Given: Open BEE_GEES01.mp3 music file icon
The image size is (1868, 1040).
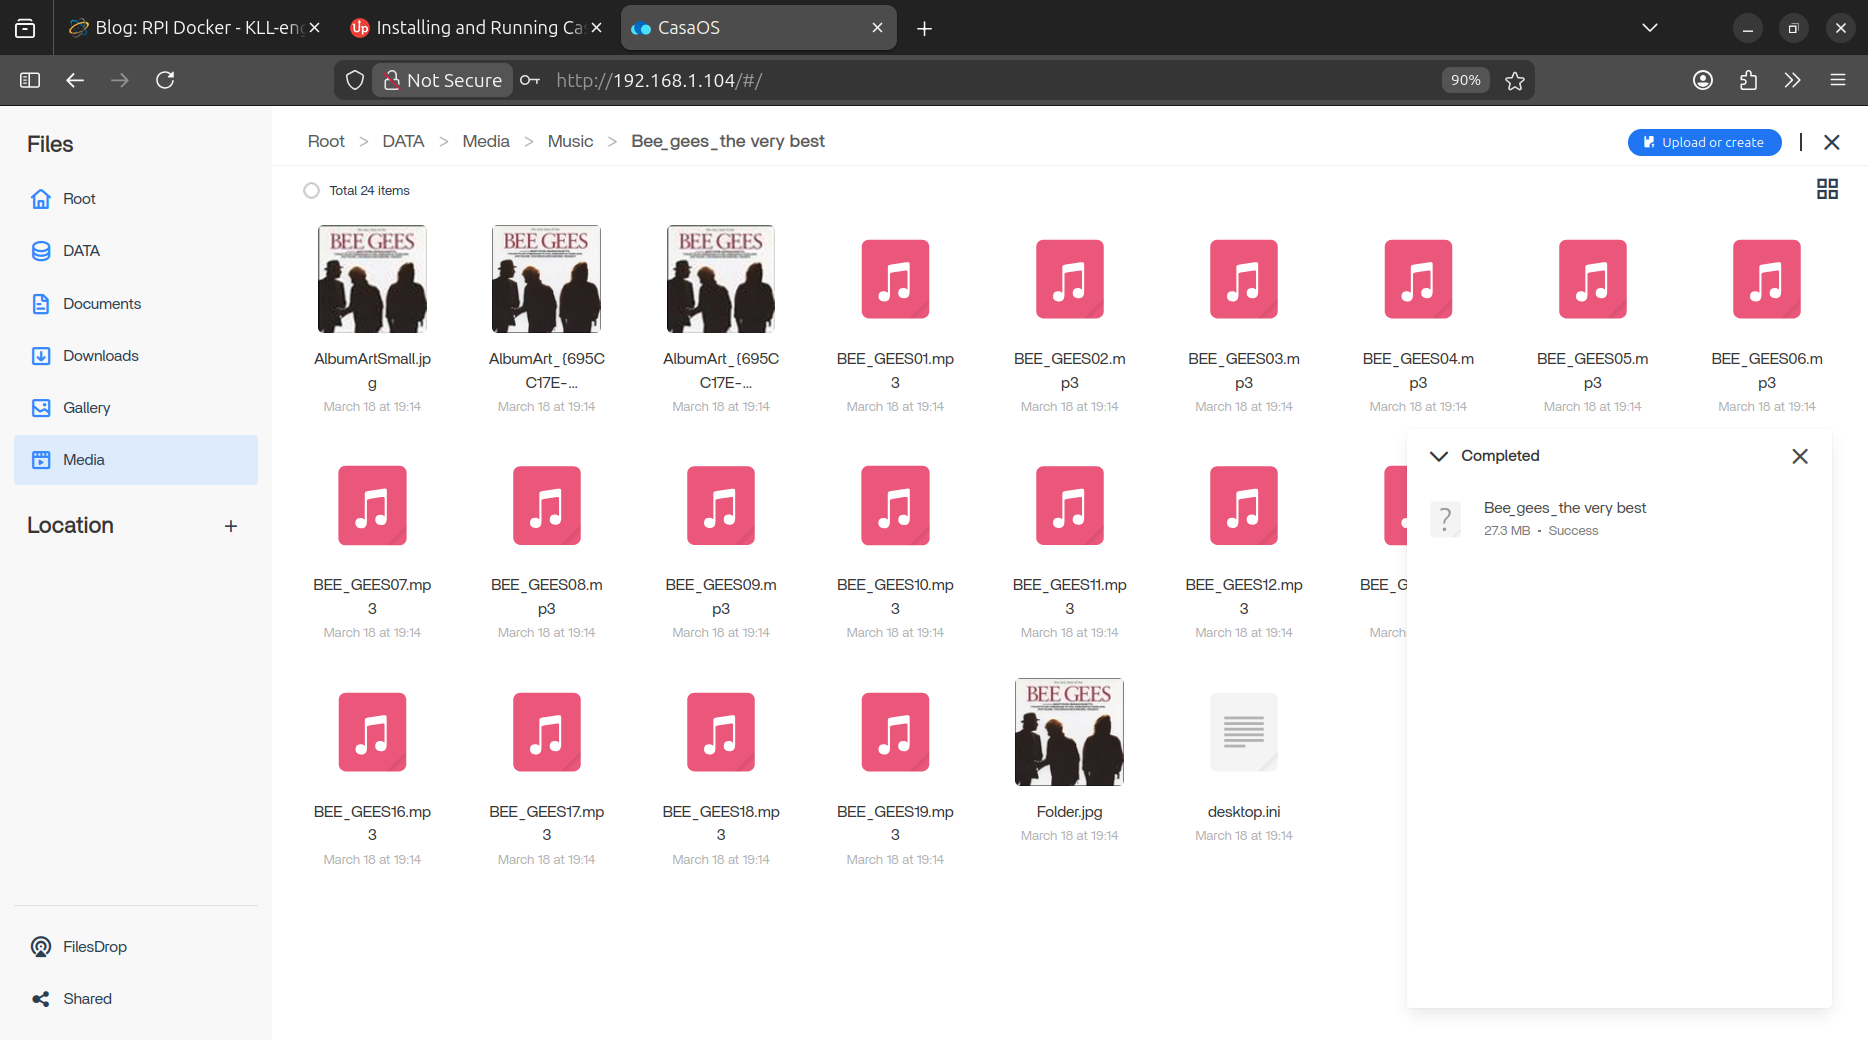Looking at the screenshot, I should click(895, 279).
